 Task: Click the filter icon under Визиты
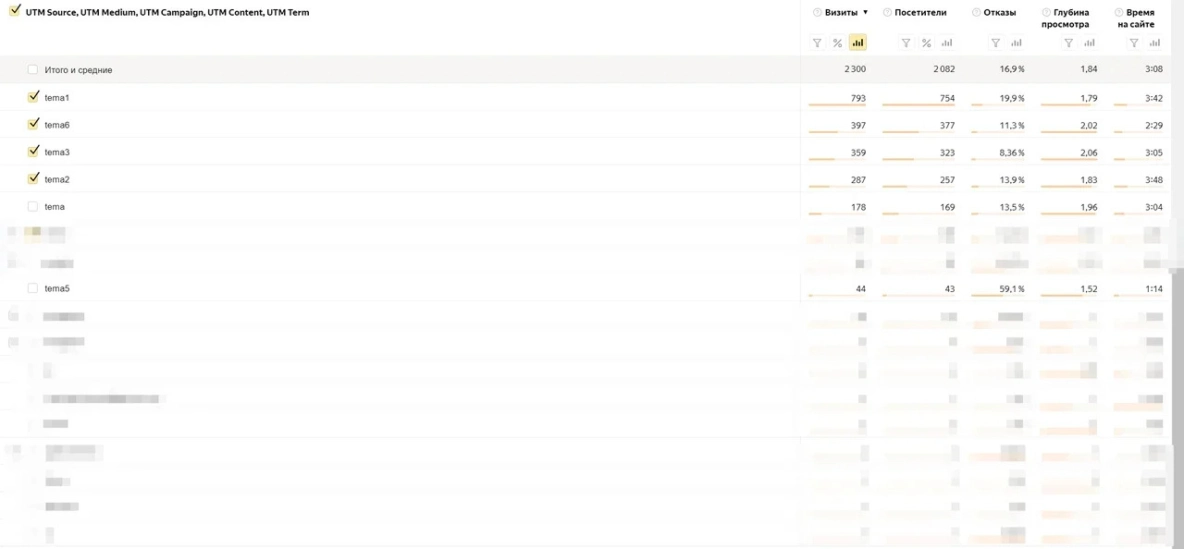pyautogui.click(x=817, y=43)
